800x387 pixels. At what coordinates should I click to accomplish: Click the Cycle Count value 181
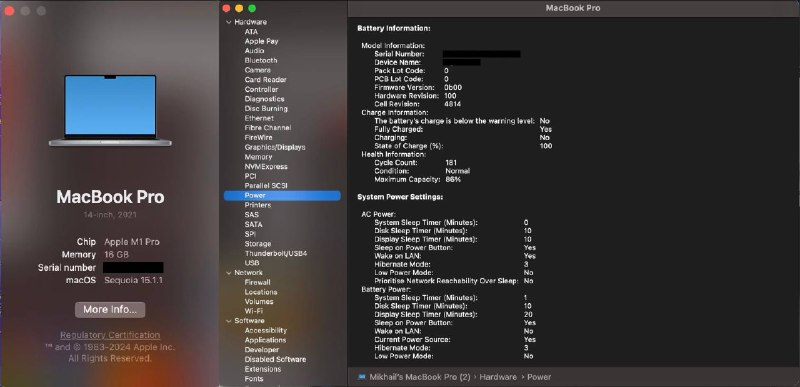click(451, 163)
